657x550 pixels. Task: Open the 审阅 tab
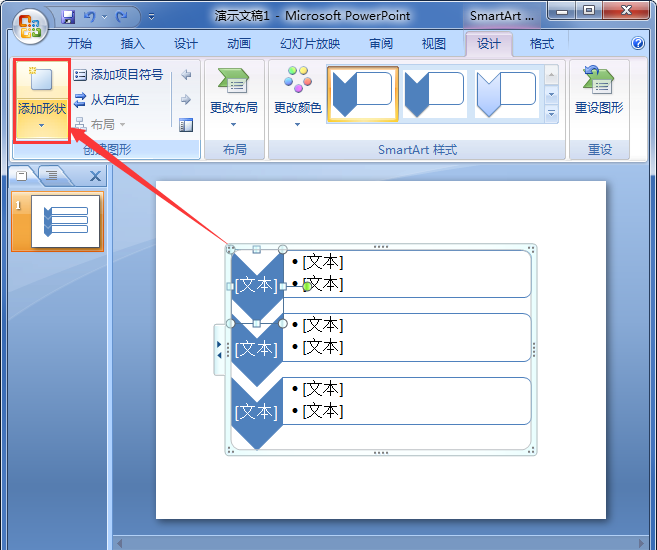(x=381, y=44)
